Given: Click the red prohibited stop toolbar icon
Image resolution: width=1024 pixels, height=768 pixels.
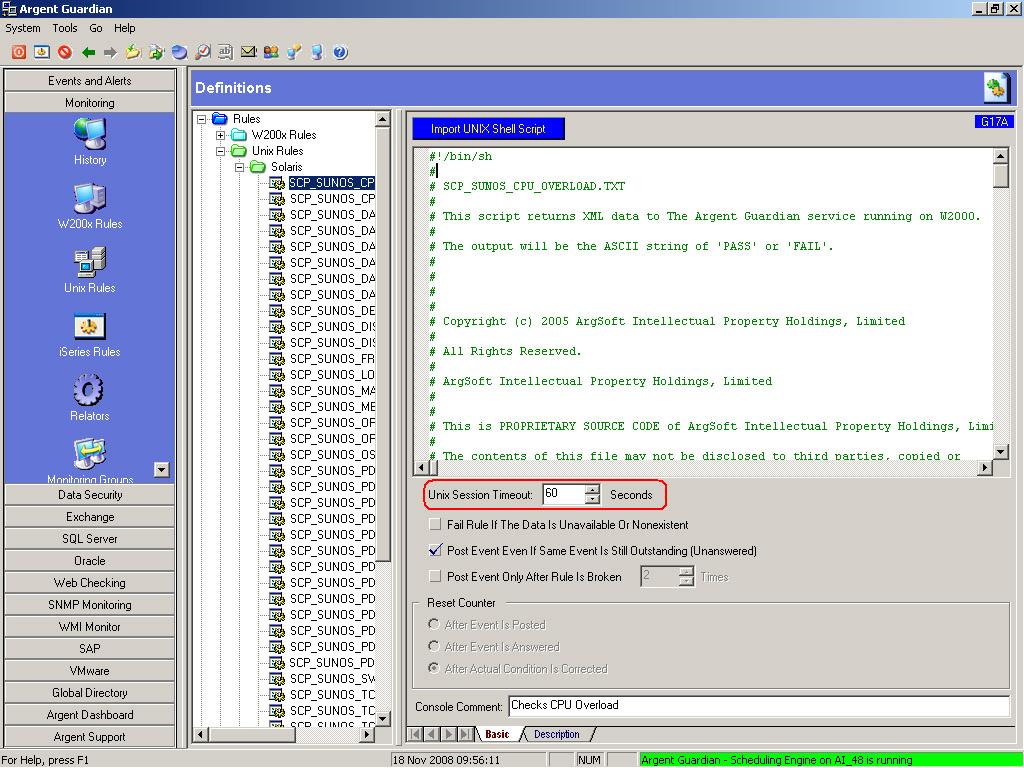Looking at the screenshot, I should click(65, 52).
